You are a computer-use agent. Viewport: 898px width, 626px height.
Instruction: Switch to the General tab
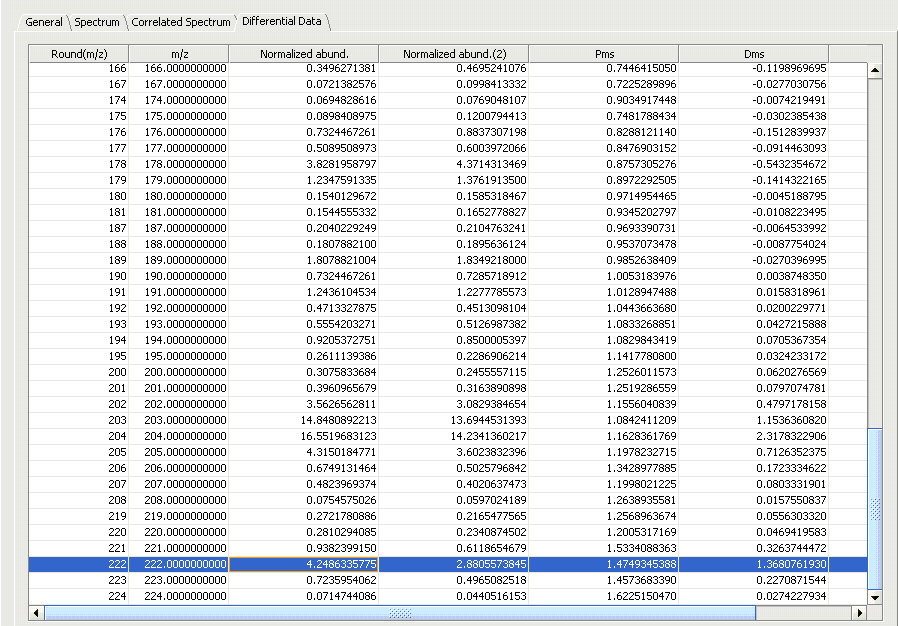43,21
